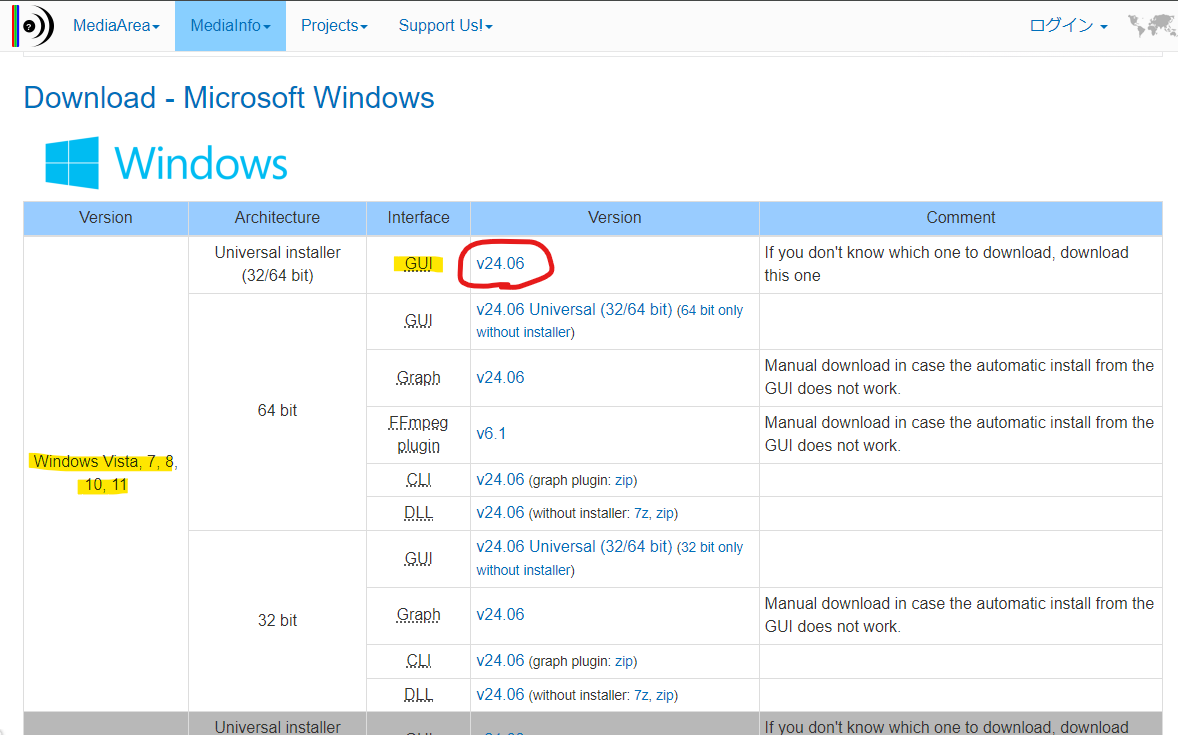Download 64 bit DLL v24.06

click(x=500, y=513)
